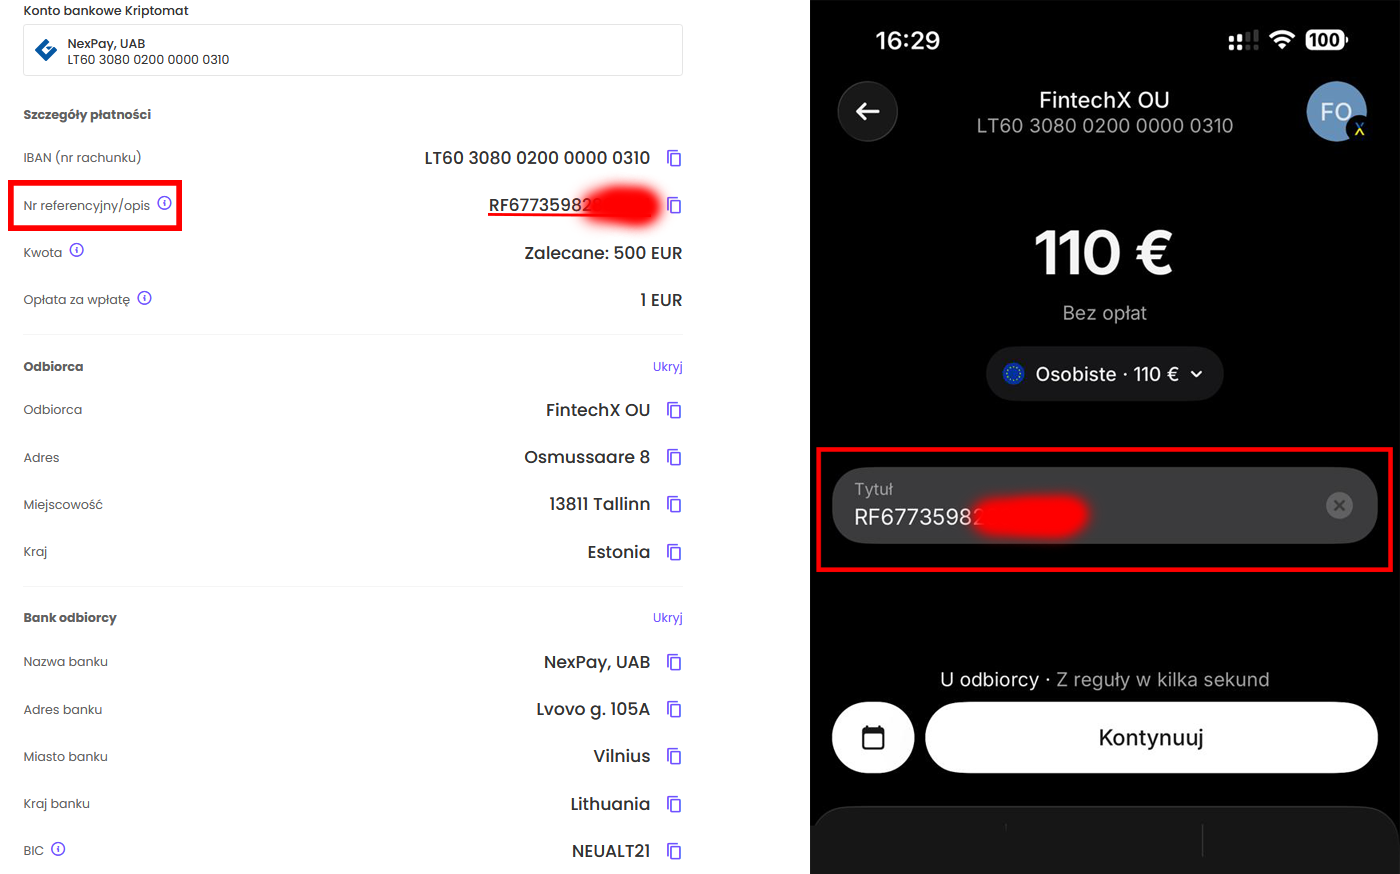Clear the Tytuł field with X
Viewport: 1400px width, 874px height.
pos(1339,505)
